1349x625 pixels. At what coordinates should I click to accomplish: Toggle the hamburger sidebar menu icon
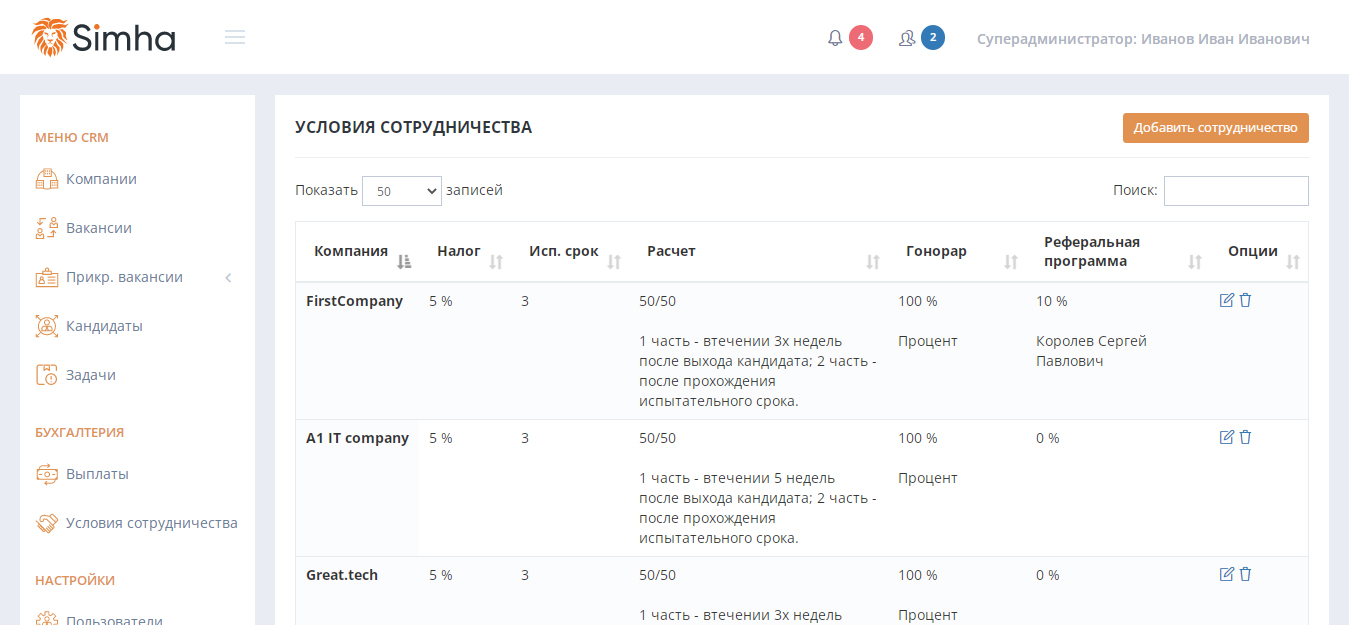[x=235, y=38]
